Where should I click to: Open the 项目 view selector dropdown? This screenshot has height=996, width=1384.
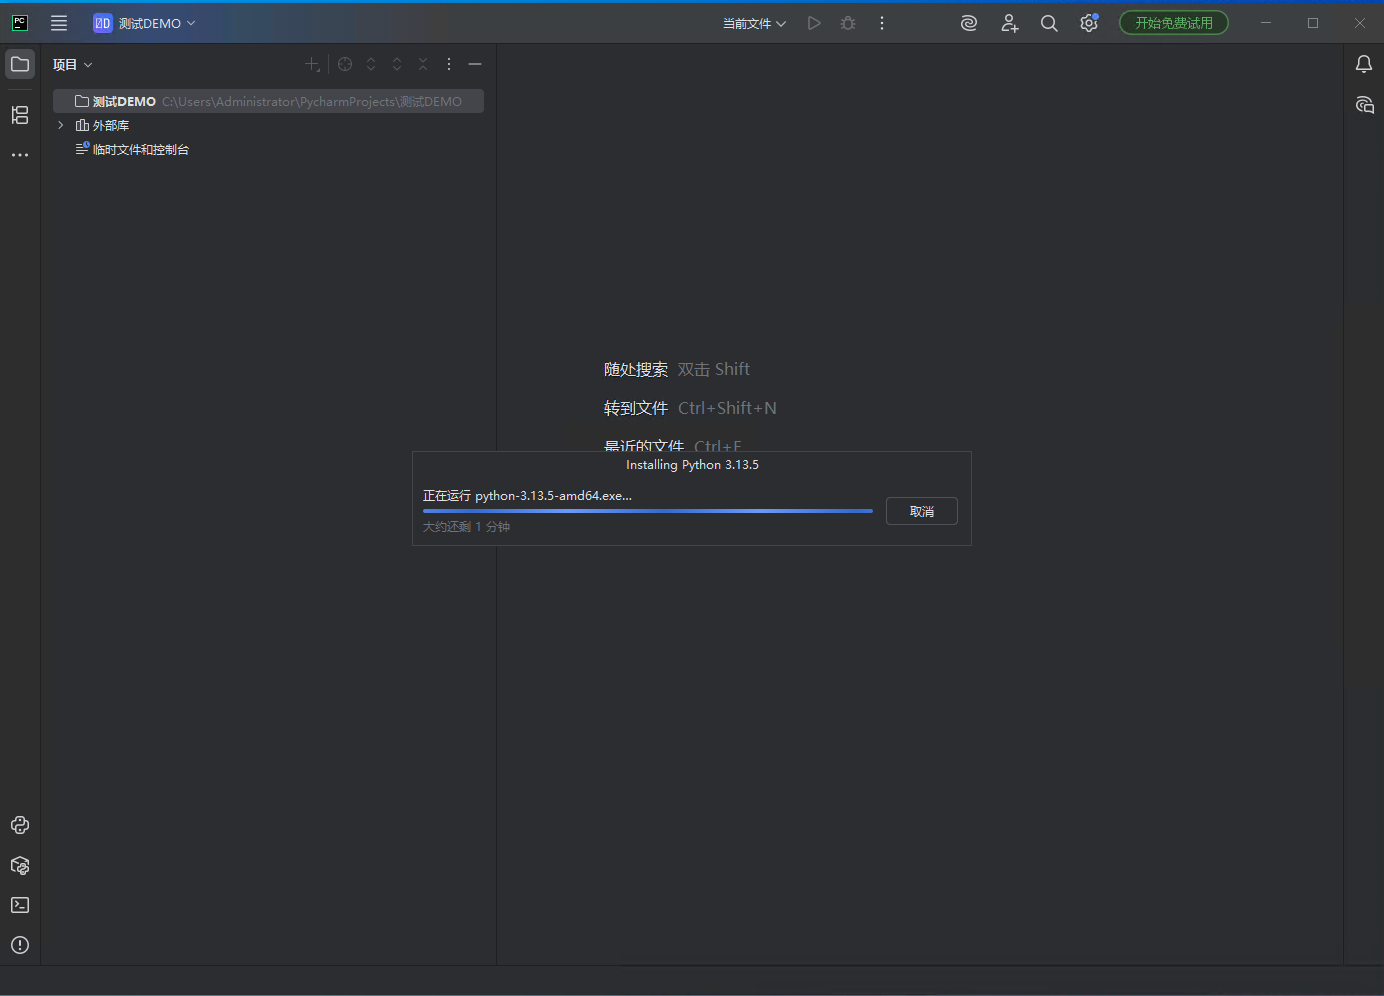(x=72, y=65)
